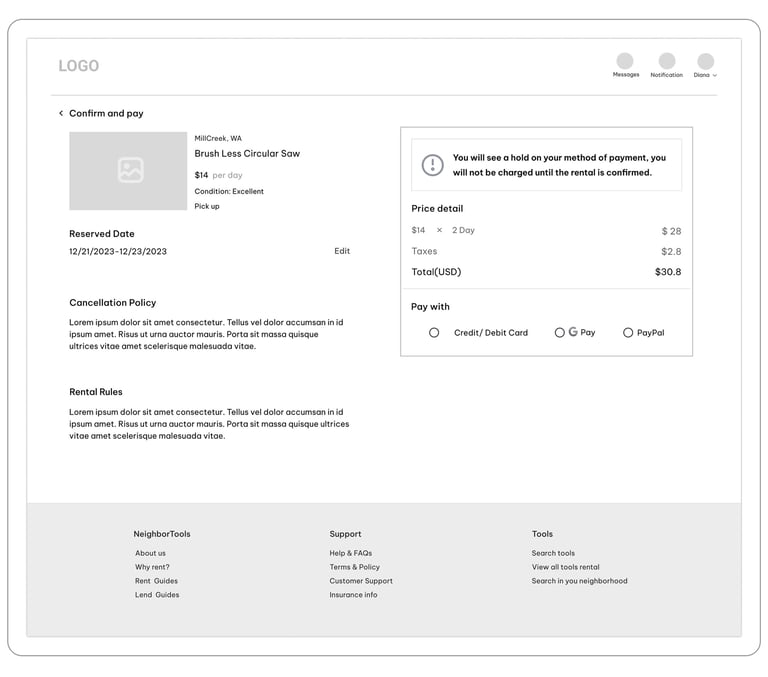Click the MillCreek, WA location text
This screenshot has height=677, width=768.
tap(218, 138)
